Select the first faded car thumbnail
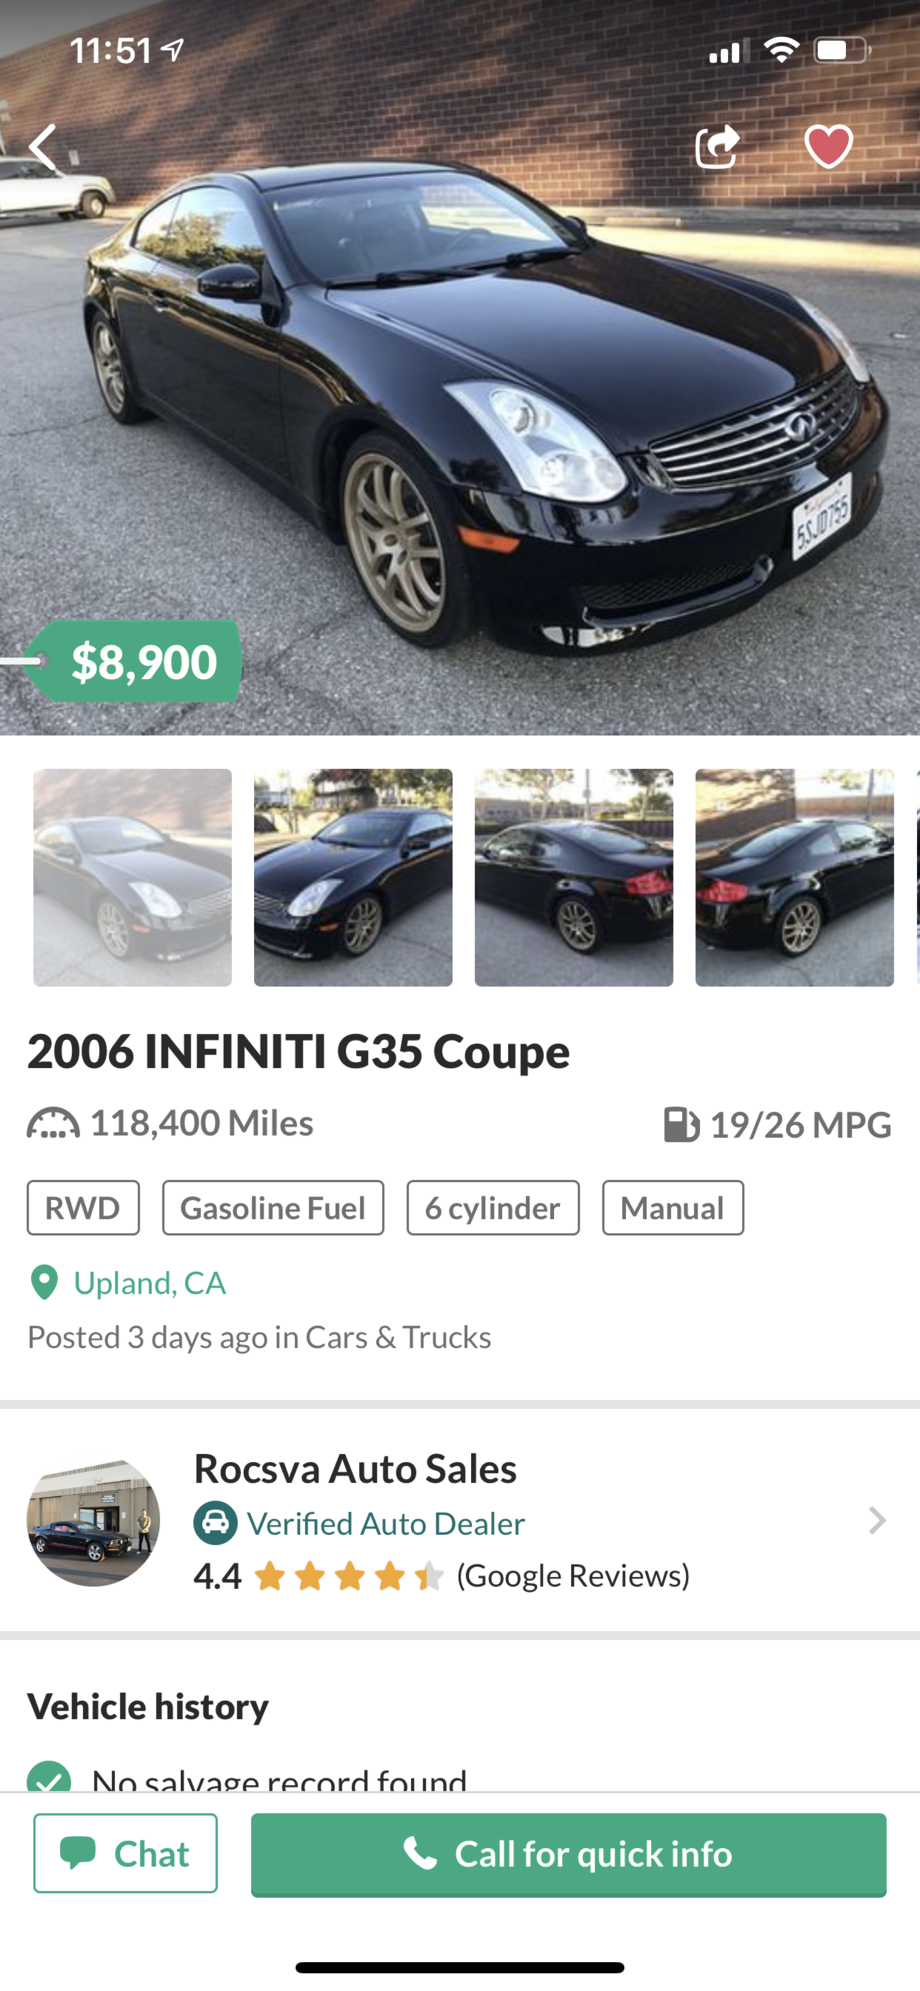 132,877
